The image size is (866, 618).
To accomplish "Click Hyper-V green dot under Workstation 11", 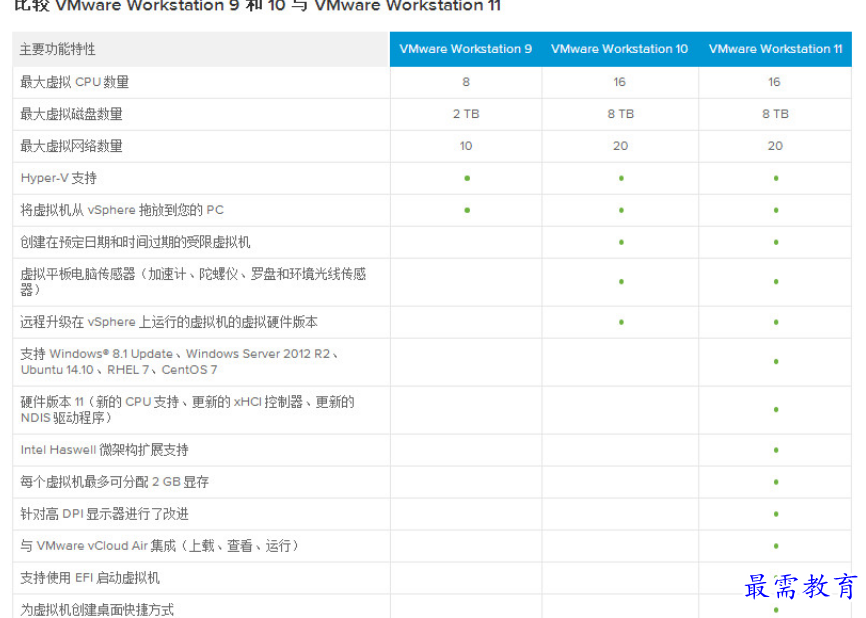I will coord(776,178).
